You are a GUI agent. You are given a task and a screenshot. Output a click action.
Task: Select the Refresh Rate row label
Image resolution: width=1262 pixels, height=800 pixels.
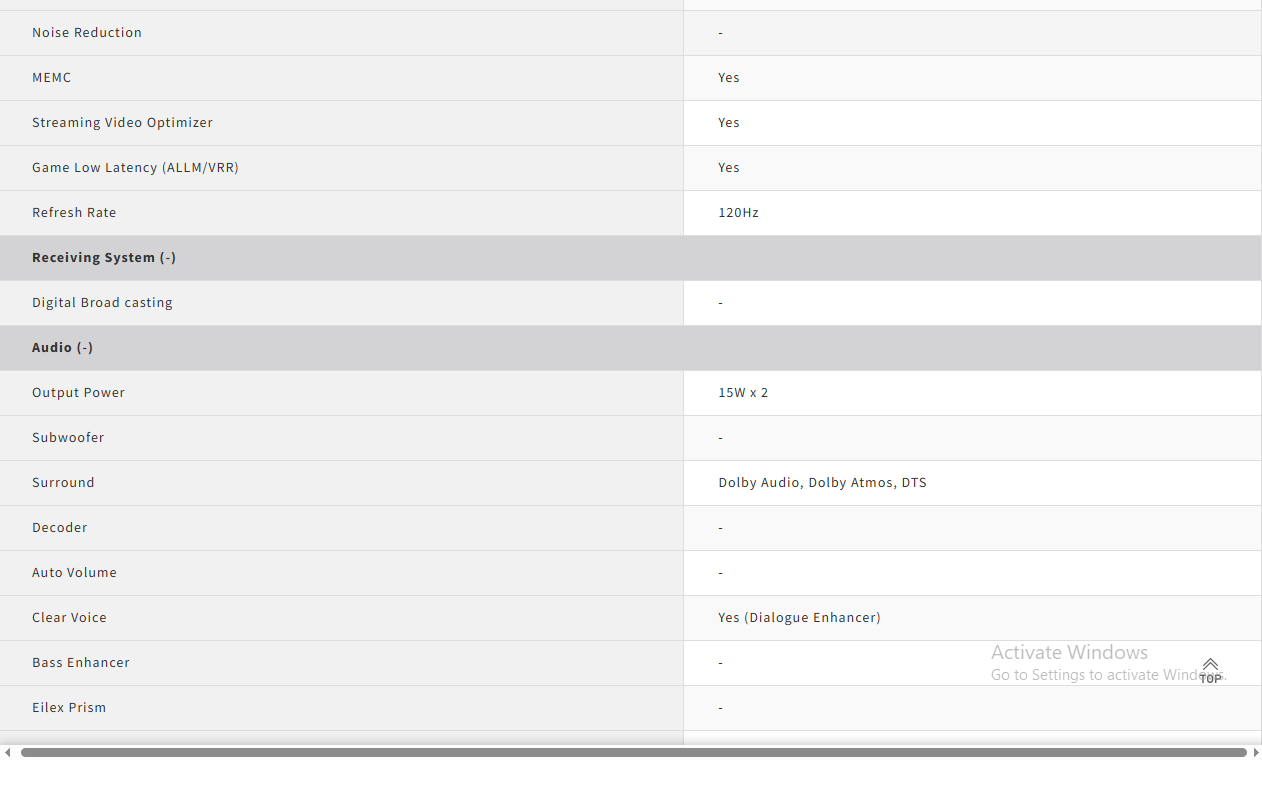74,213
